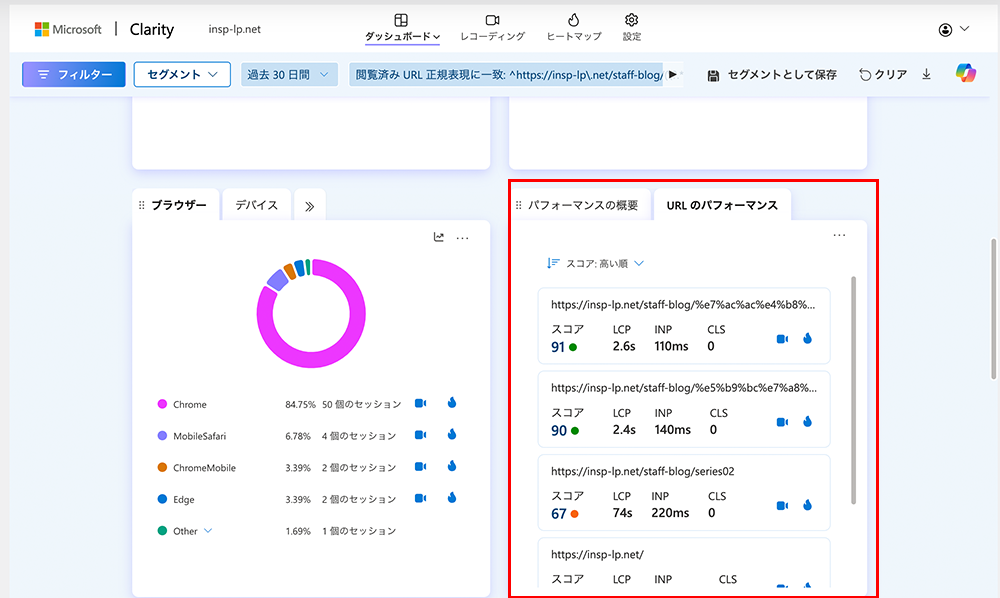Click the drag handle beside パフォーマンスの概要
The image size is (1000, 598).
coord(518,205)
